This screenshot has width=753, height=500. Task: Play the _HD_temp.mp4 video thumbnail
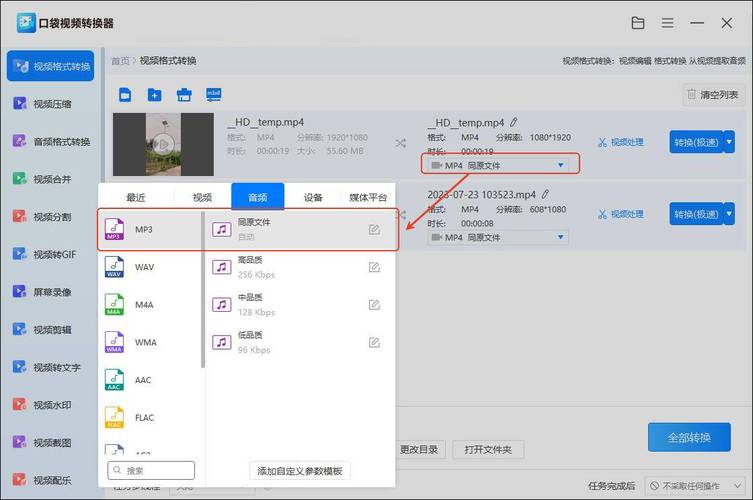pos(163,144)
